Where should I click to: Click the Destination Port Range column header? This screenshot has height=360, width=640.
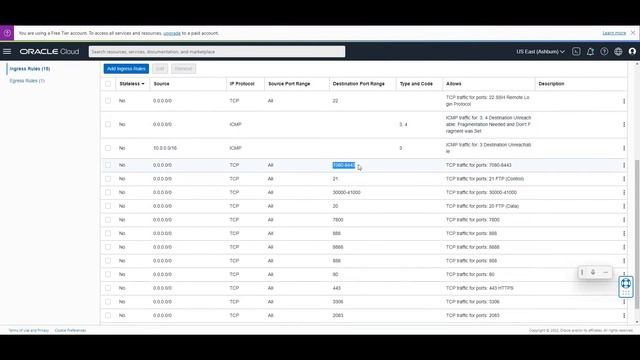[x=358, y=84]
